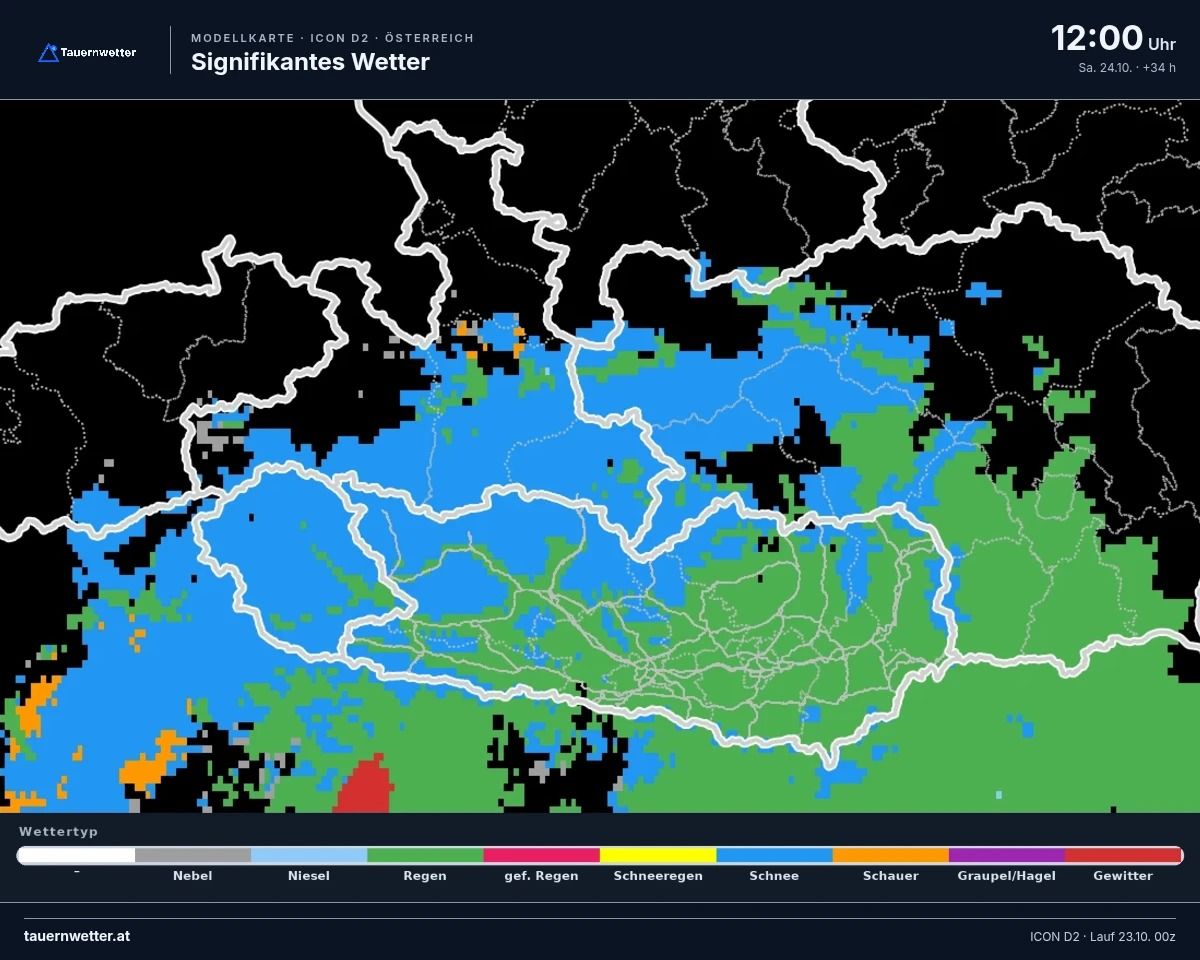
Task: Open the tauernwetter.at footer link
Action: (x=77, y=936)
